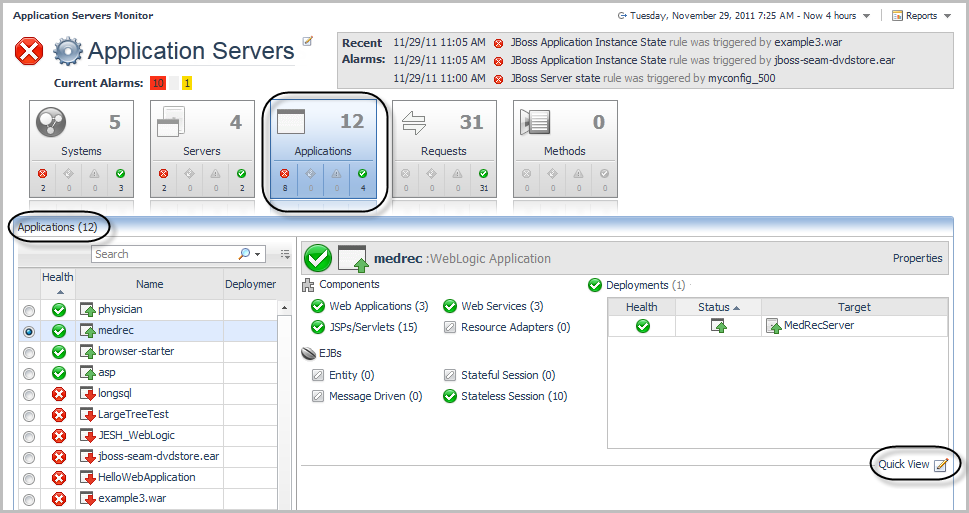Select the LargeTreeTest radio button

coord(29,415)
